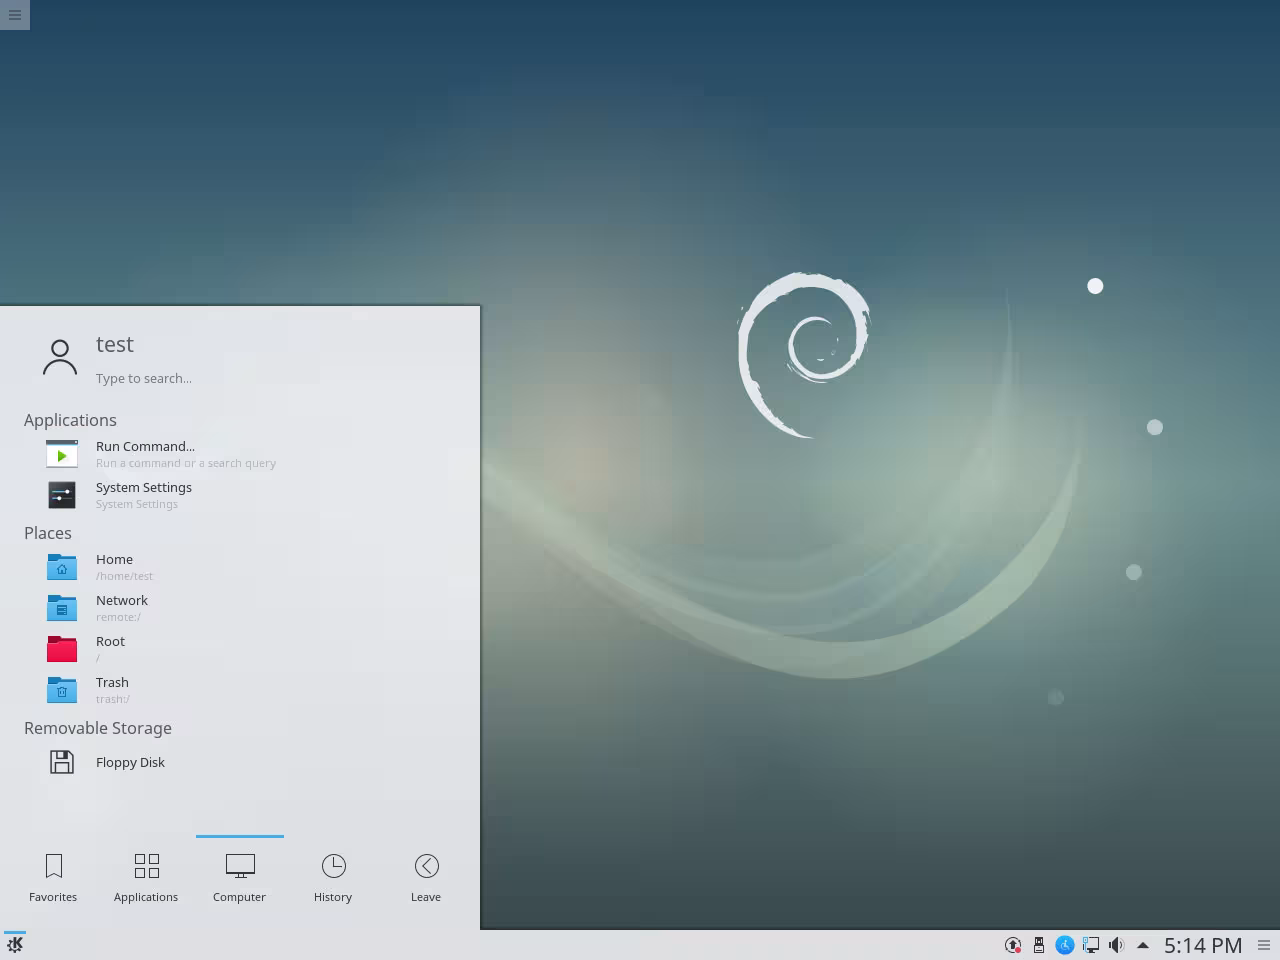The width and height of the screenshot is (1280, 960).
Task: Open the Home folder place
Action: (114, 567)
